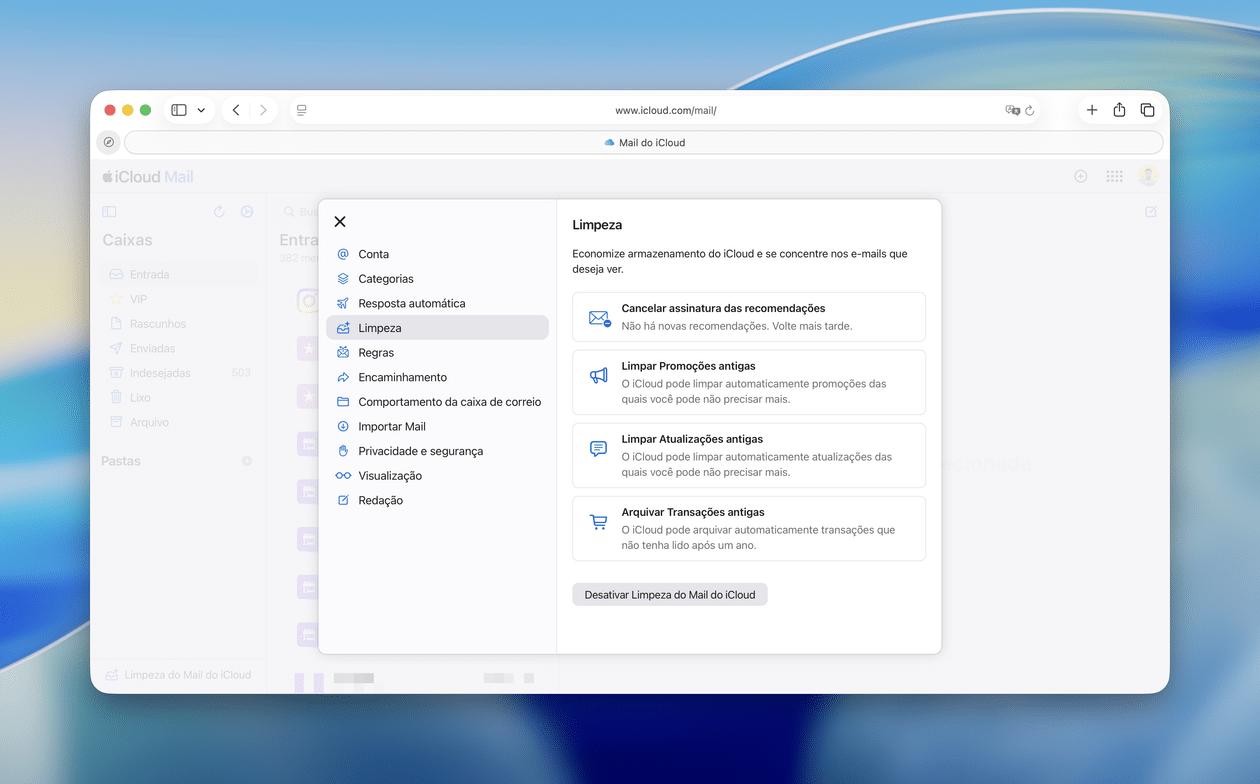Screen dimensions: 1260x784
Task: Open Encaminhamento settings
Action: coord(437,377)
